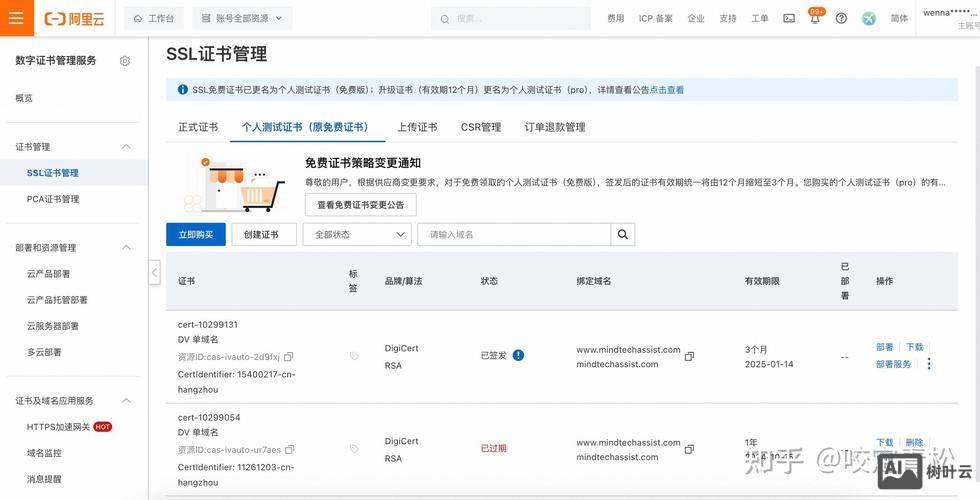This screenshot has width=980, height=500.
Task: Expand the 账号全部资源 dropdown
Action: pyautogui.click(x=242, y=19)
